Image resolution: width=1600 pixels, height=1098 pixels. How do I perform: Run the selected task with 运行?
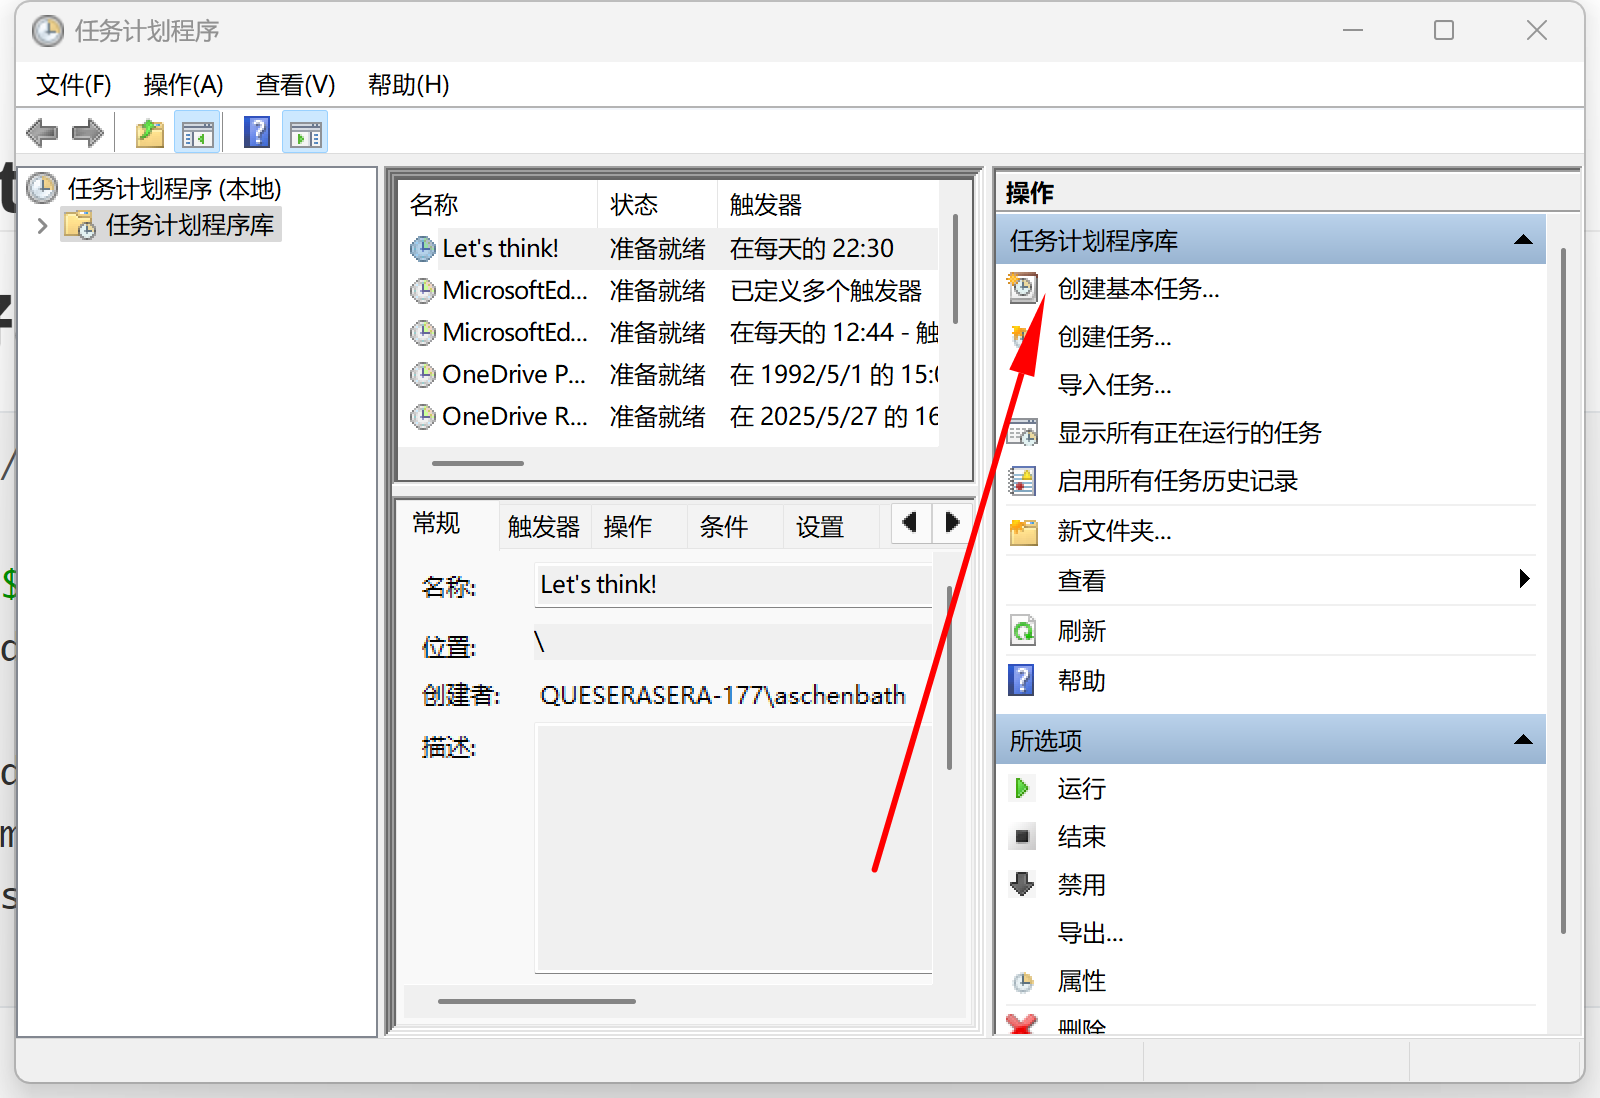coord(1081,789)
